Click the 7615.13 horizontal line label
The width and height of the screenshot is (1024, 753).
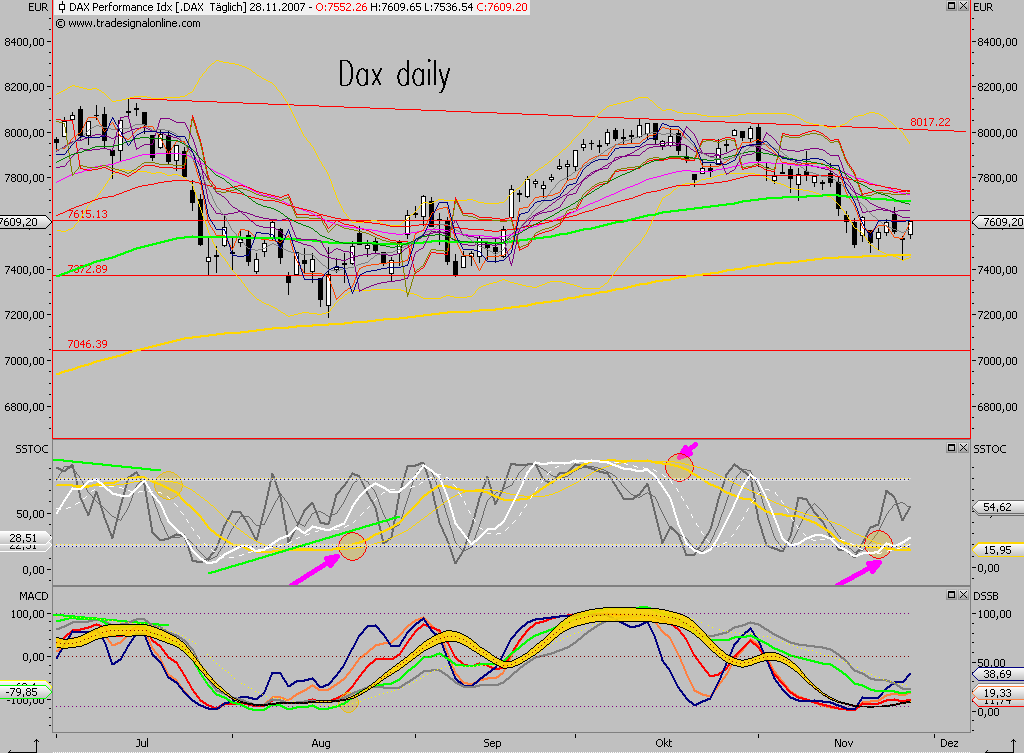(x=88, y=214)
